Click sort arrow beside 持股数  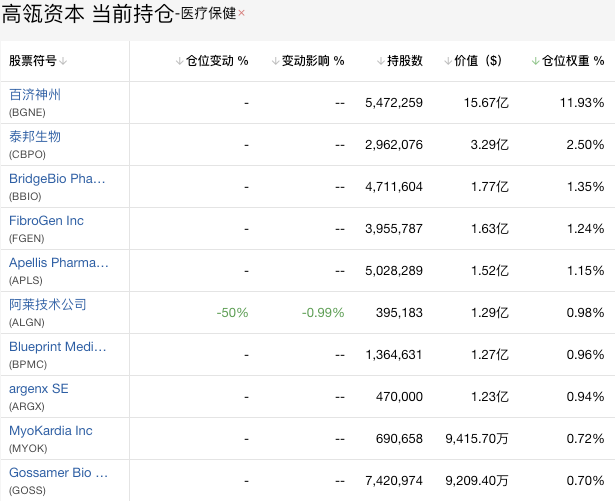pyautogui.click(x=381, y=61)
